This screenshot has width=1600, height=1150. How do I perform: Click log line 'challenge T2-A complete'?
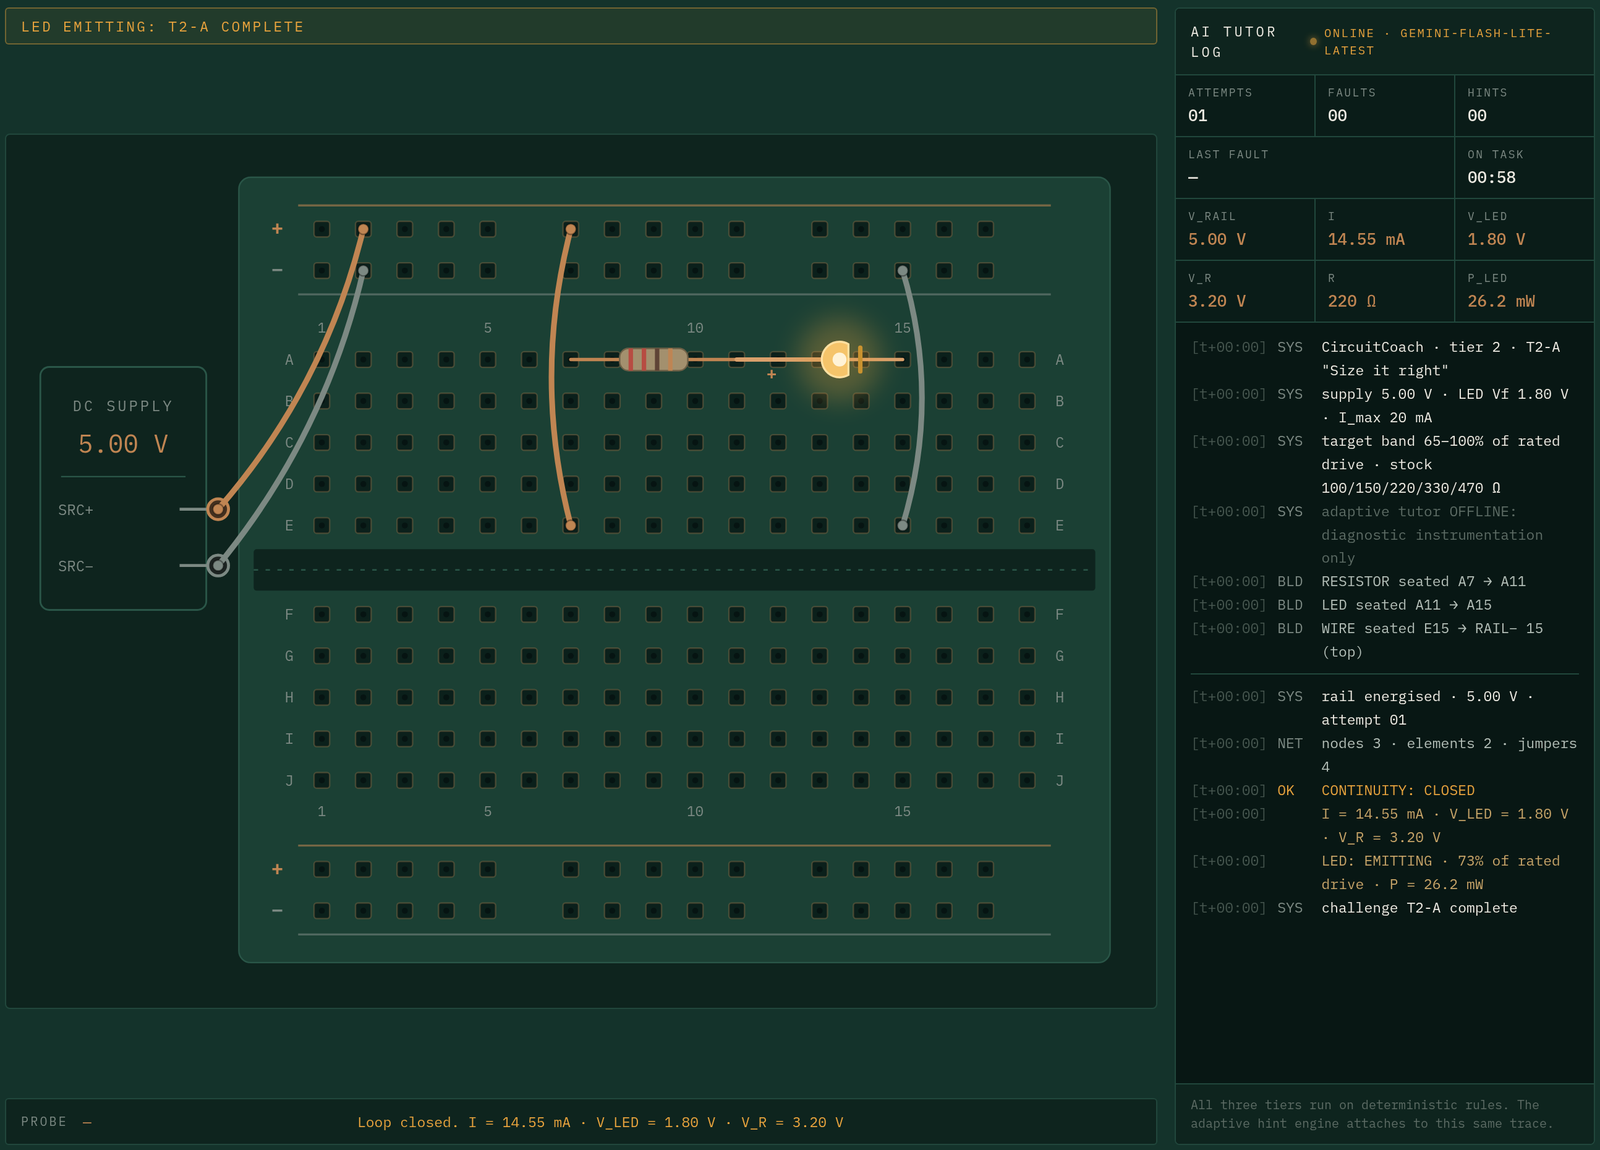click(x=1384, y=908)
